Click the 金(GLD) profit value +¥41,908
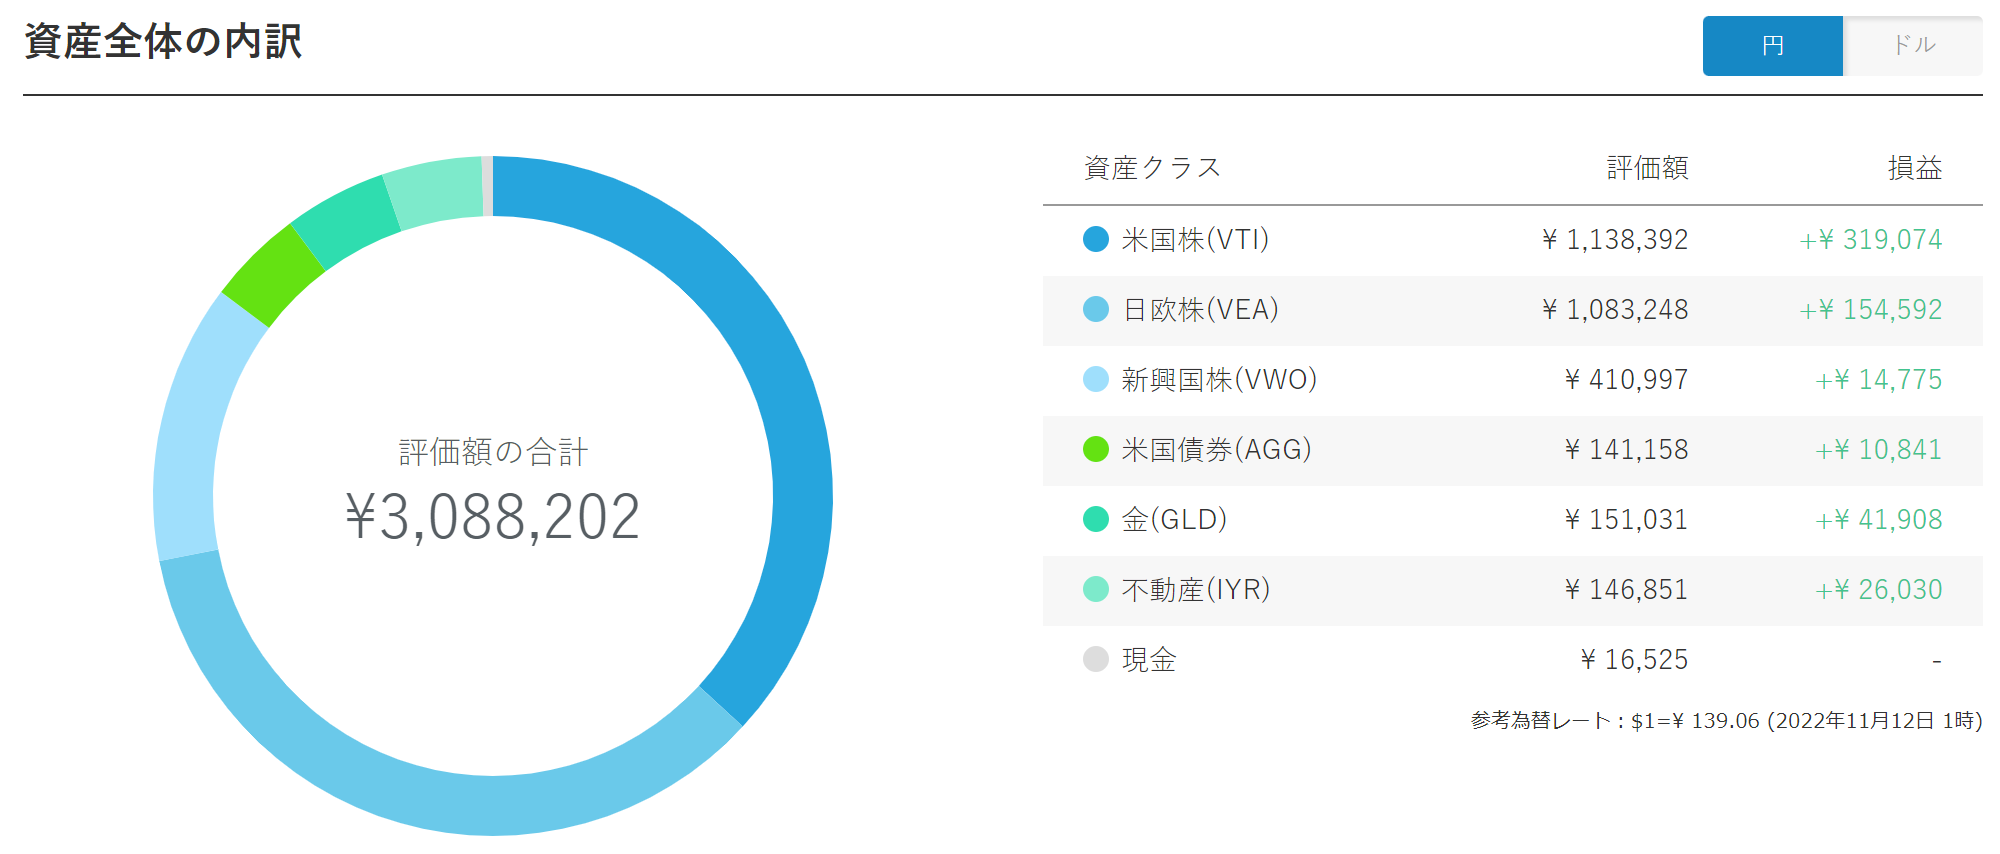Image resolution: width=2000 pixels, height=854 pixels. point(1878,520)
